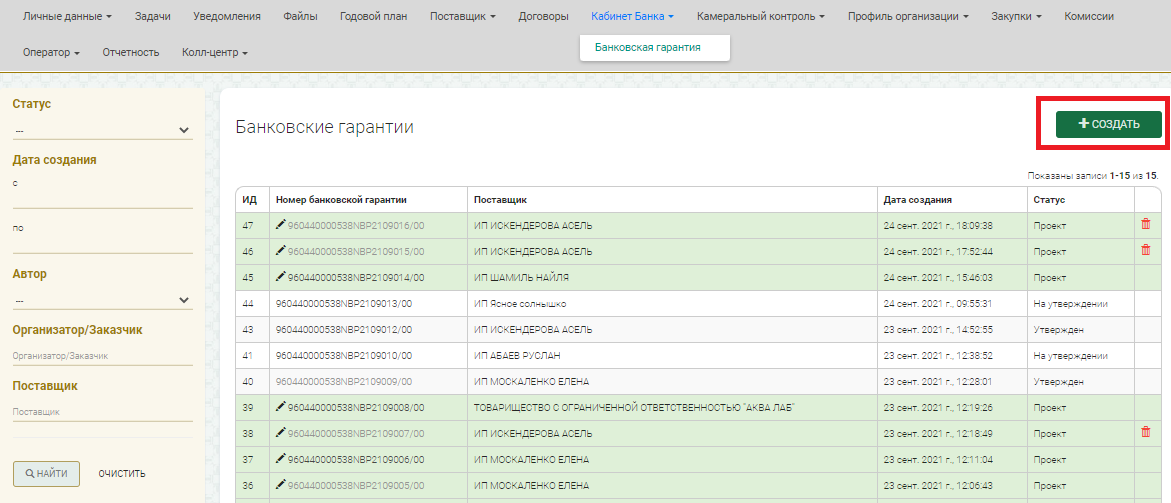Click the НАЙТИ search button
This screenshot has height=503, width=1171.
click(x=46, y=473)
